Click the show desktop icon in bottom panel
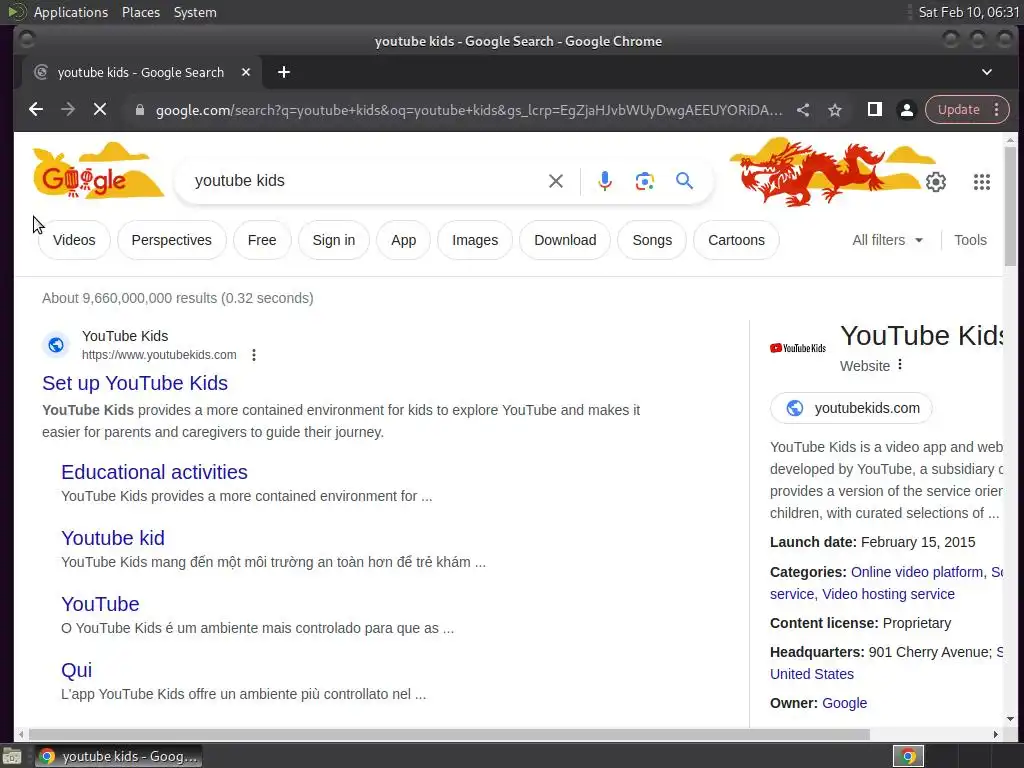 coord(12,756)
